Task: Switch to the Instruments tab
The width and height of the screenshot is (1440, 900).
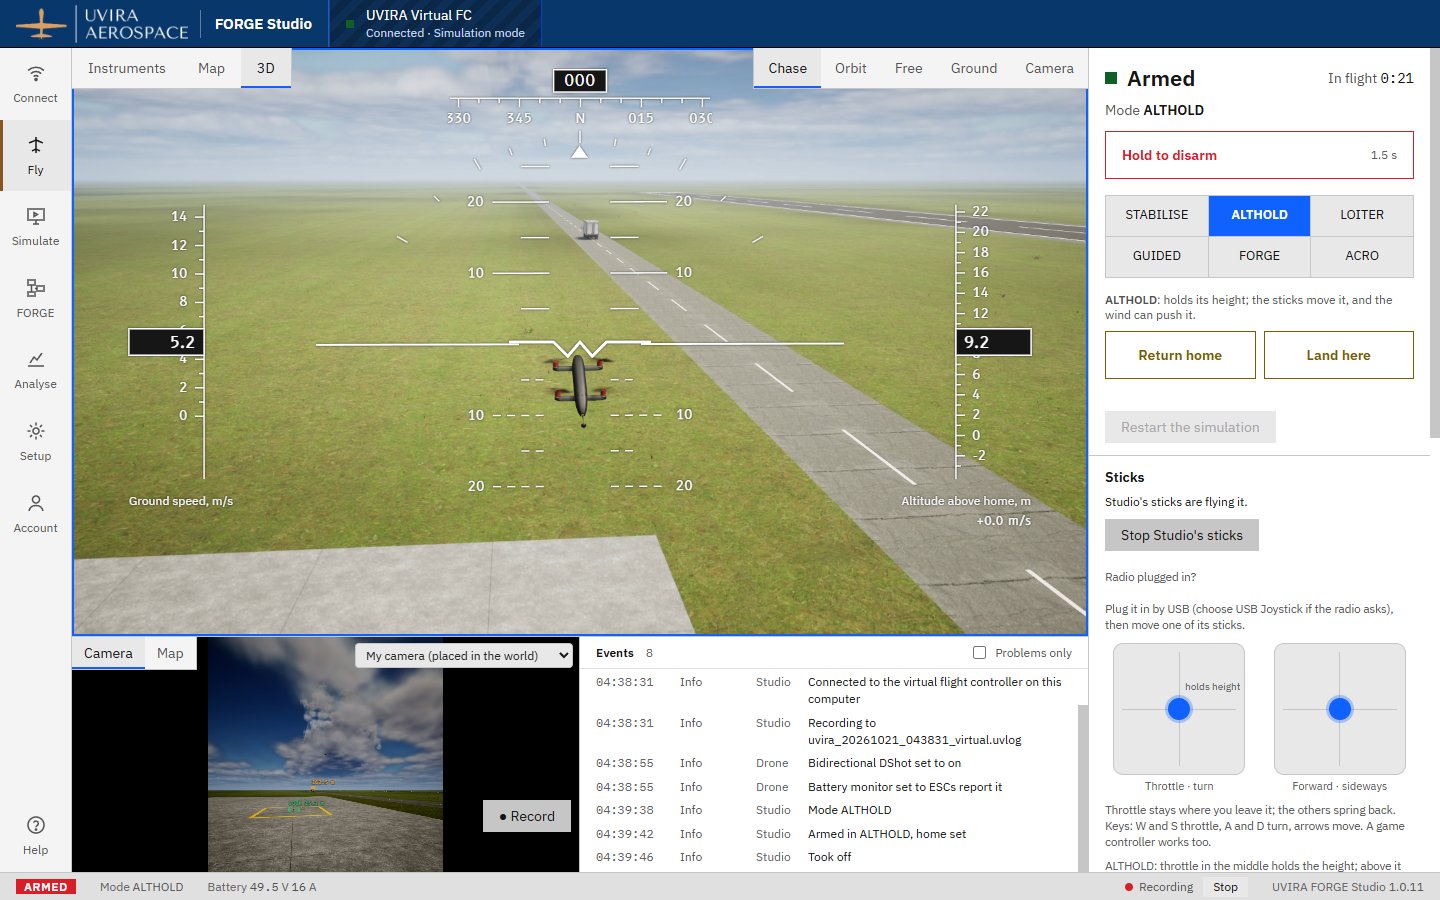Action: pyautogui.click(x=127, y=68)
